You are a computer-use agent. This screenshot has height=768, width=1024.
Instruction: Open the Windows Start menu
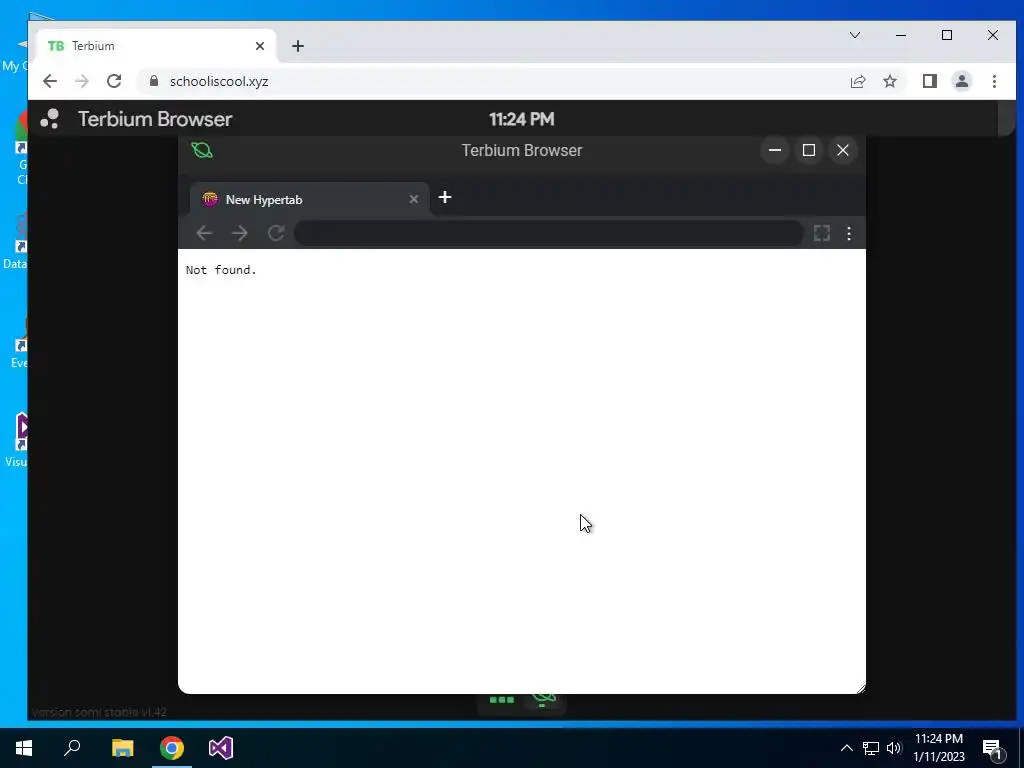24,748
